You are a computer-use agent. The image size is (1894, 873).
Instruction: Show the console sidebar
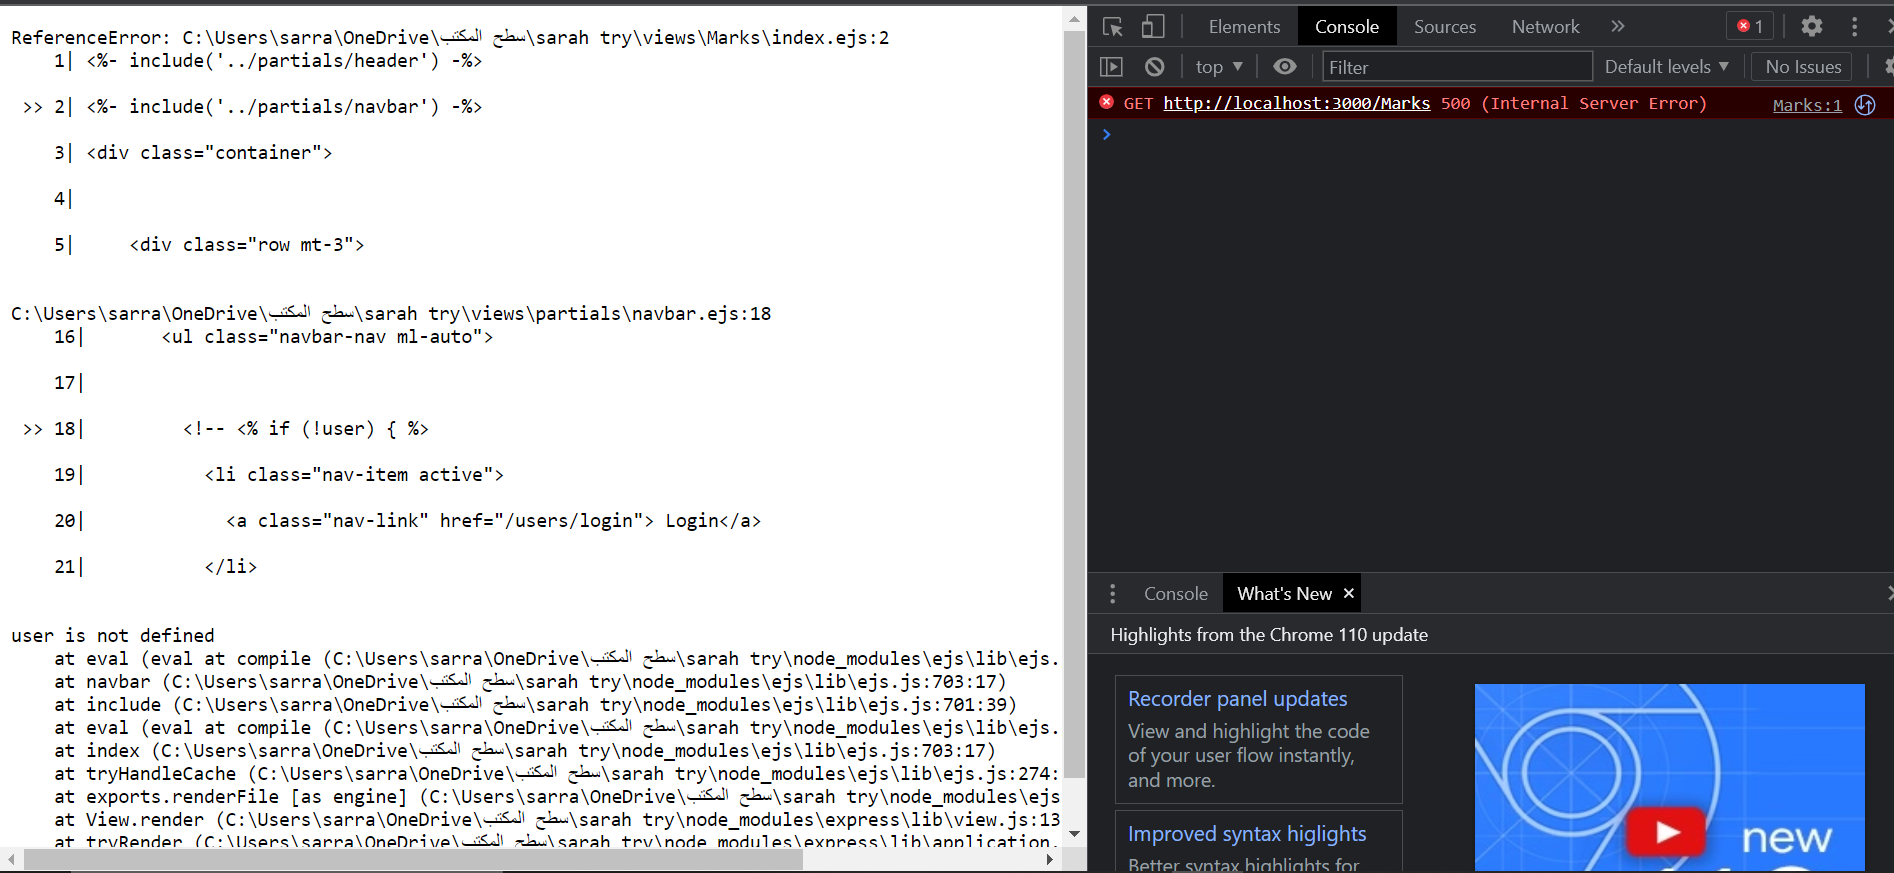coord(1111,67)
